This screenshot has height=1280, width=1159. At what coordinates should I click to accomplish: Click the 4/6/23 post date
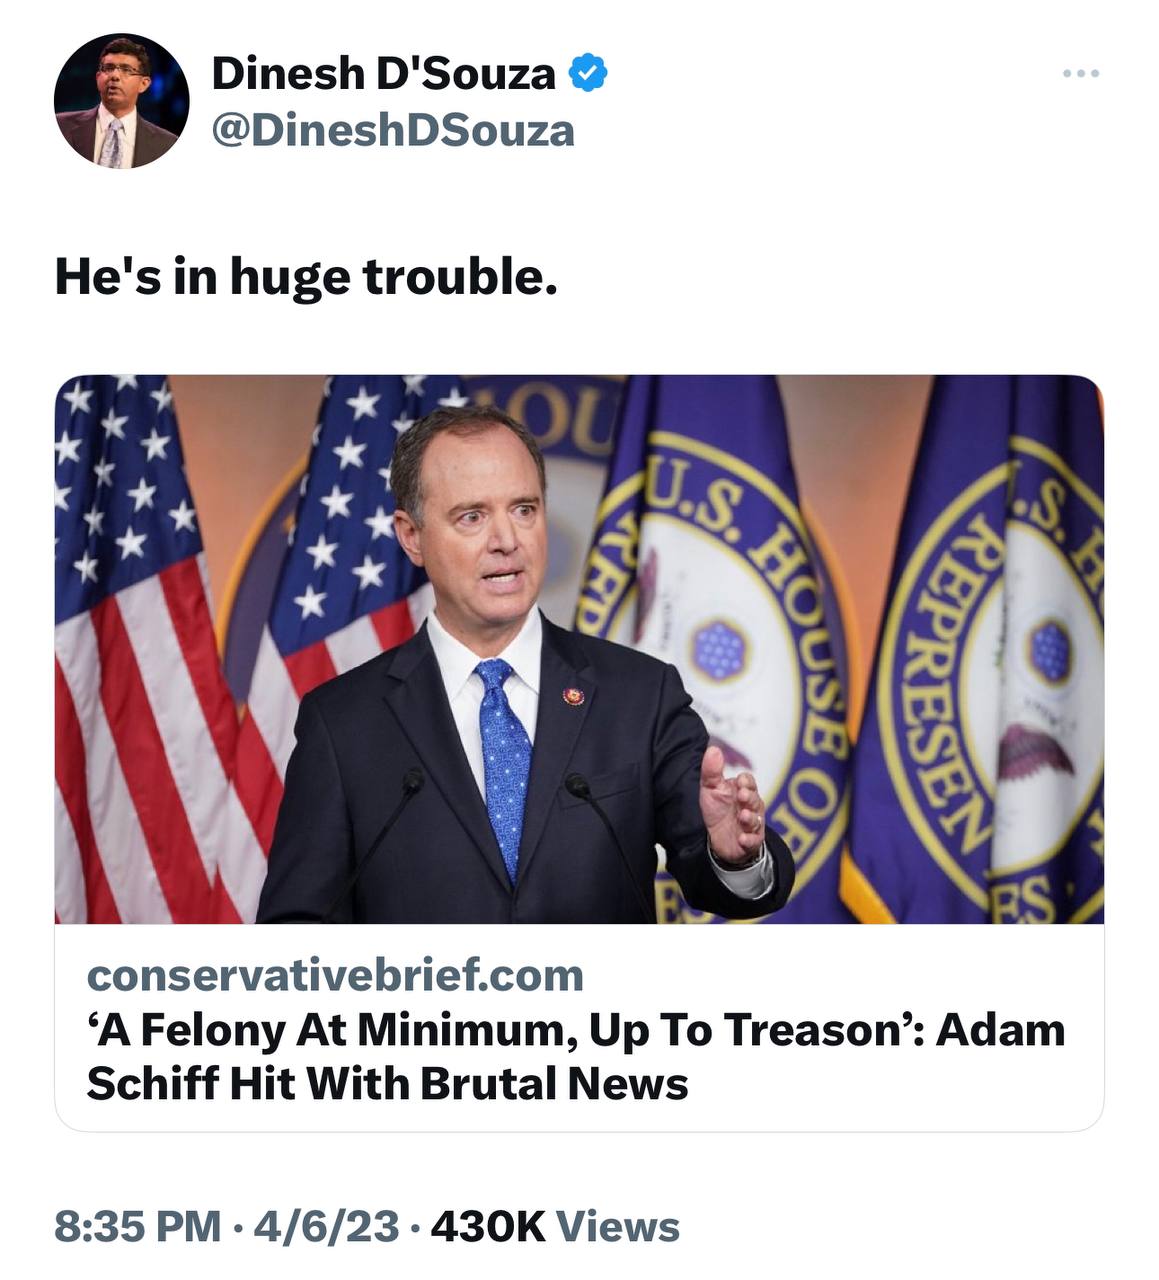[x=326, y=1226]
